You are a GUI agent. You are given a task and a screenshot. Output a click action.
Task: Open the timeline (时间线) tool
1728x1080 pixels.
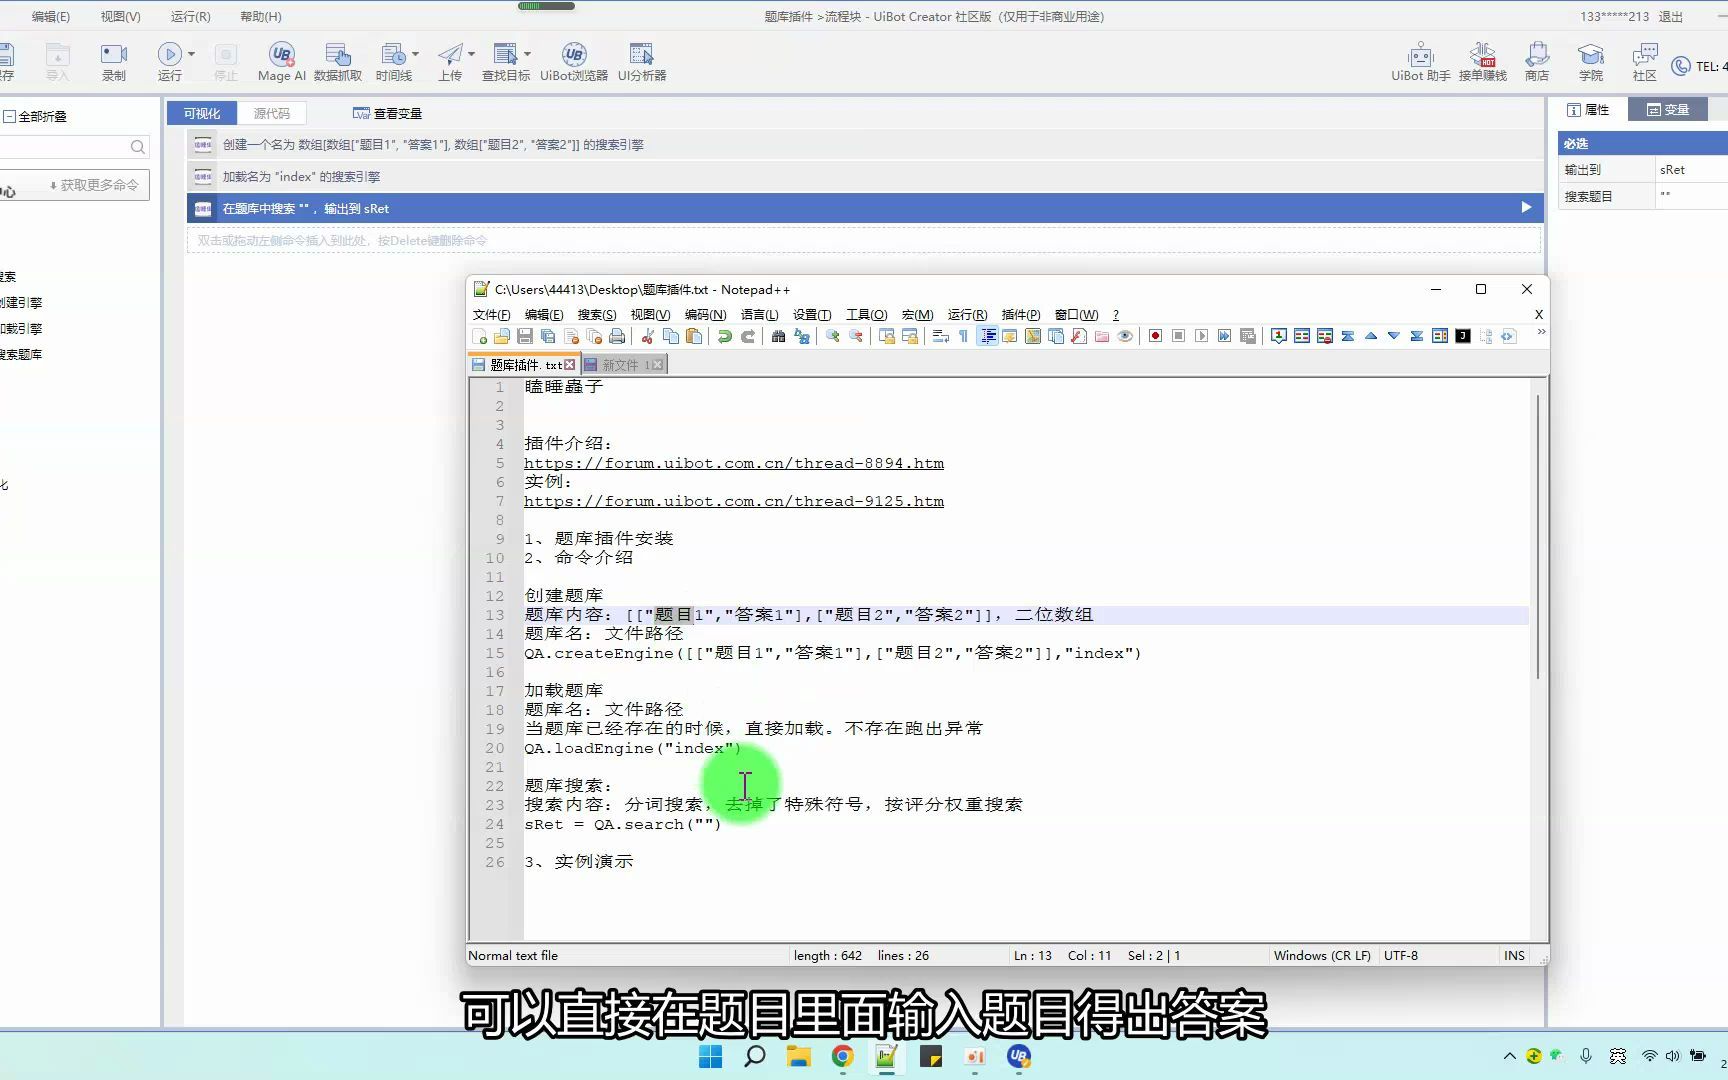(x=393, y=62)
